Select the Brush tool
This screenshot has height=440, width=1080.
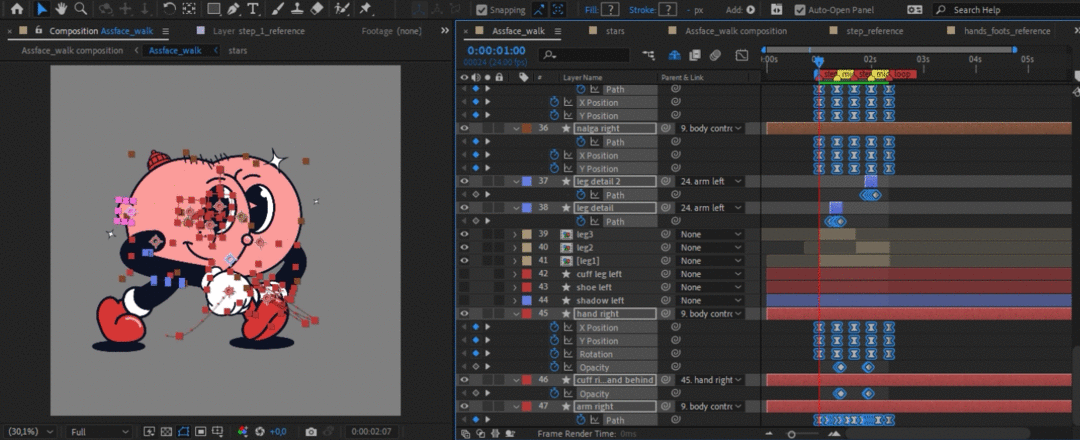[x=277, y=10]
